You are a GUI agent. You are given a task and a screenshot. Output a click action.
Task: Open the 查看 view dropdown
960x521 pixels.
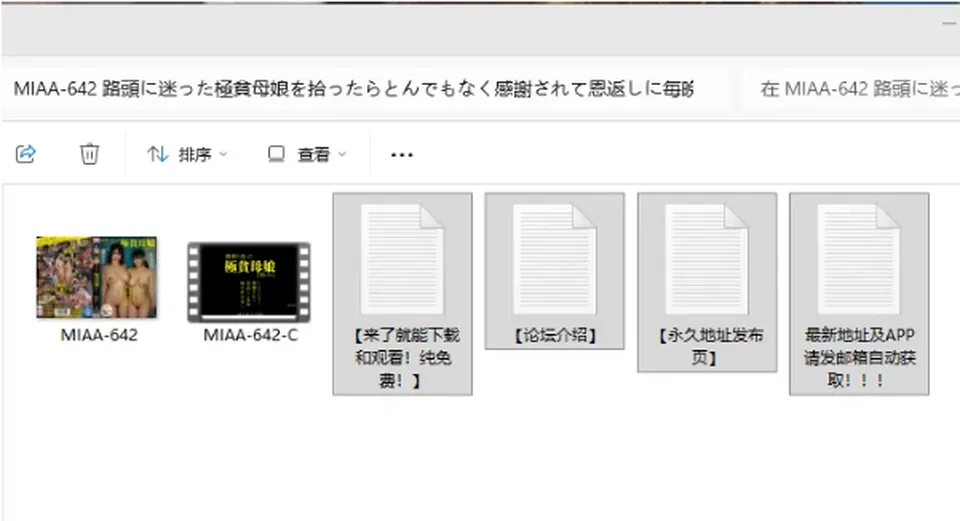tap(307, 154)
